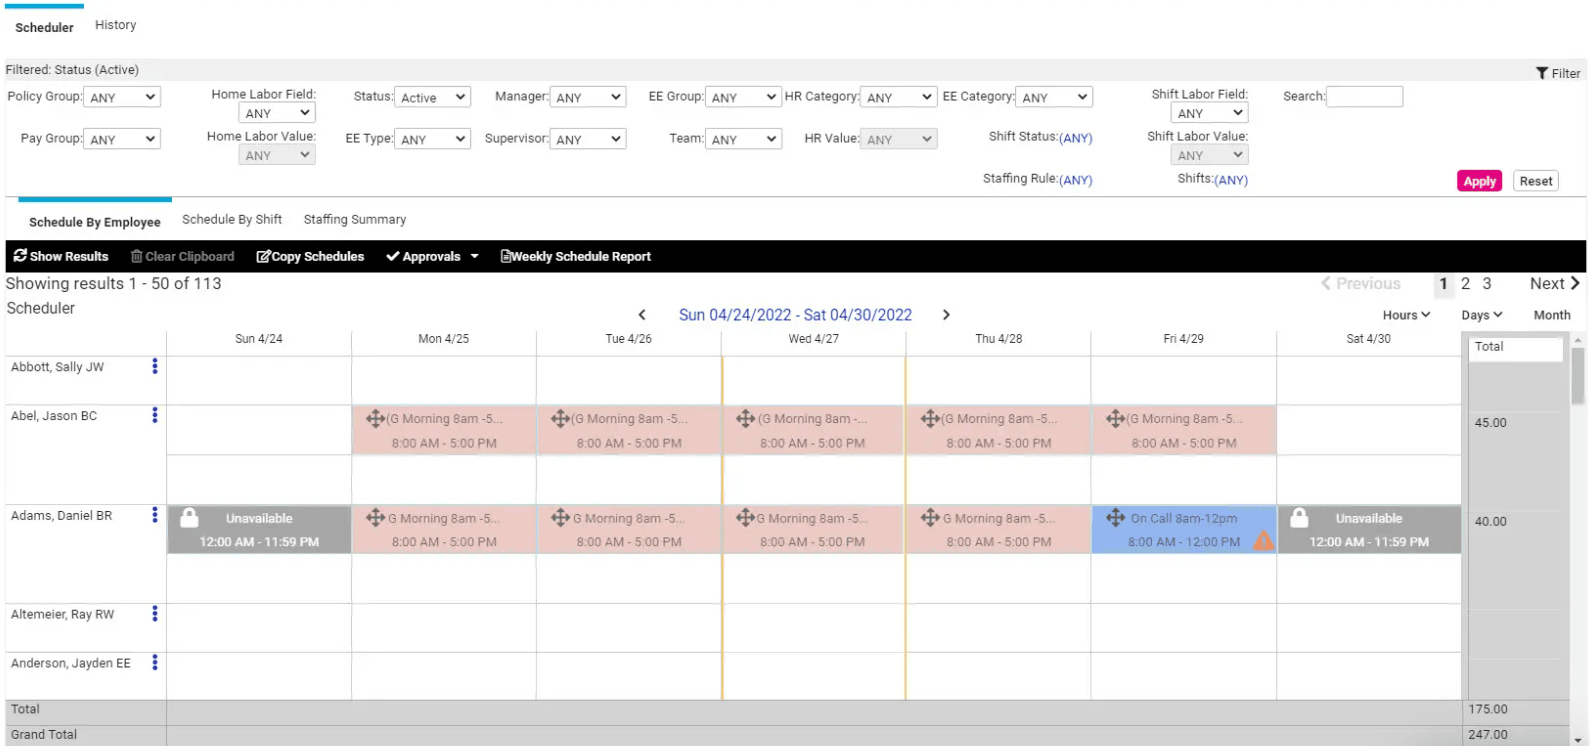This screenshot has width=1590, height=746.
Task: Open the Manager dropdown
Action: click(588, 97)
